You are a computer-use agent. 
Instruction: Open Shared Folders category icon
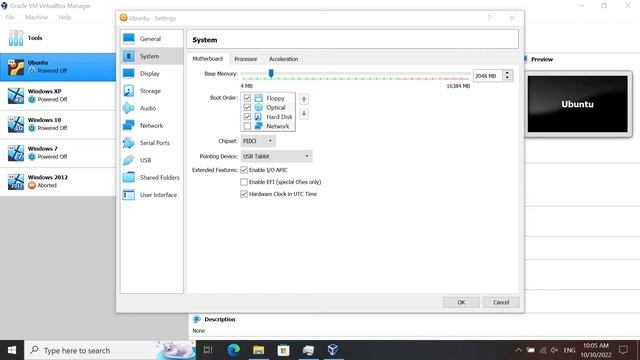click(x=129, y=178)
